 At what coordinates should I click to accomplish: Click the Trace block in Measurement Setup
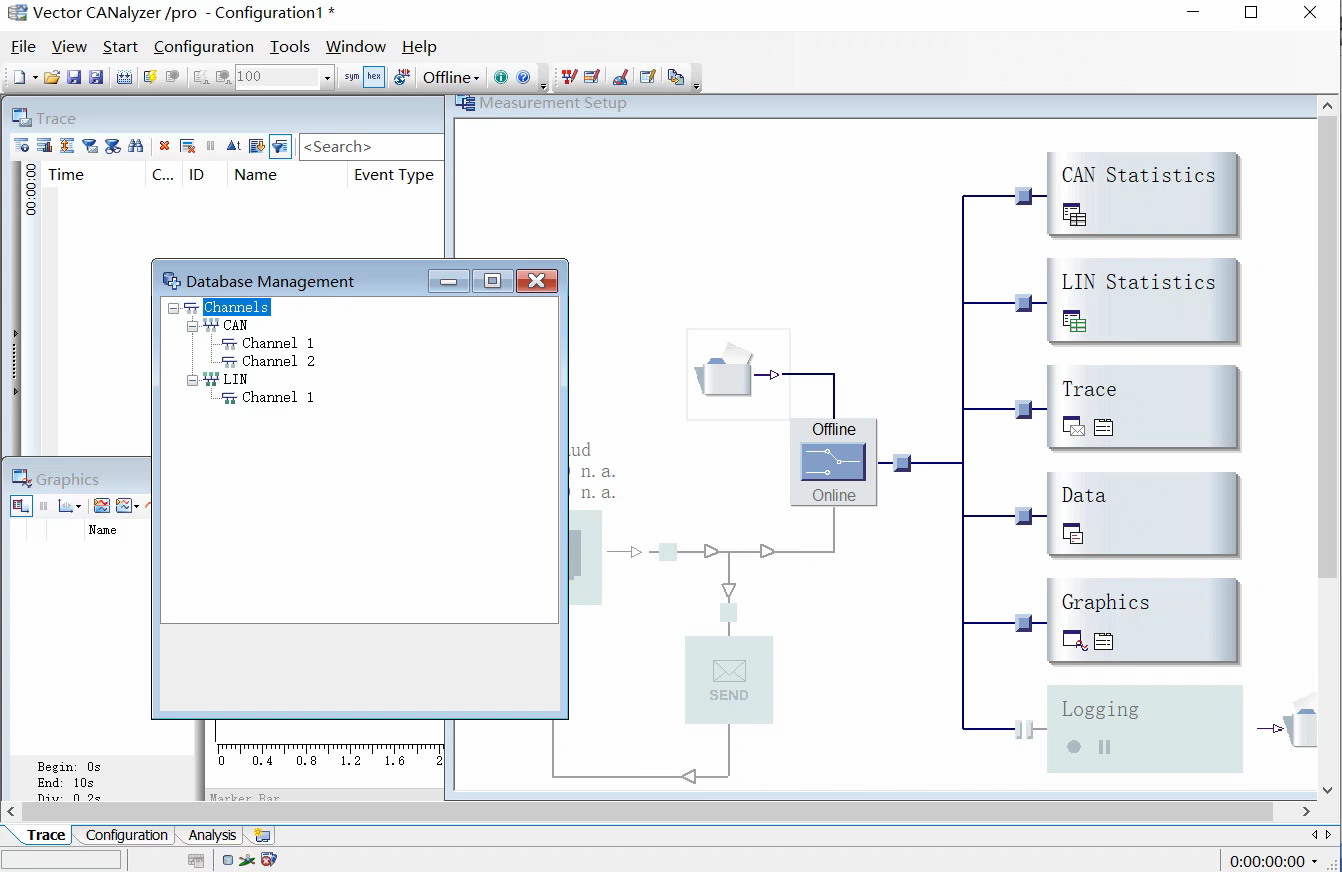coord(1142,408)
